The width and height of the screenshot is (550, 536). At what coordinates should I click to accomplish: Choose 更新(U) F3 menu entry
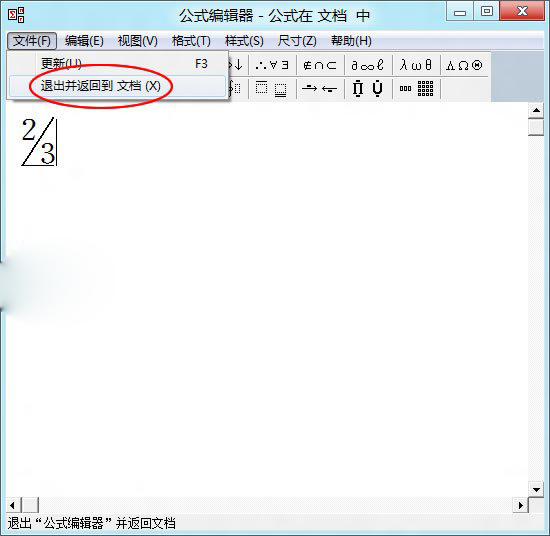(x=117, y=64)
